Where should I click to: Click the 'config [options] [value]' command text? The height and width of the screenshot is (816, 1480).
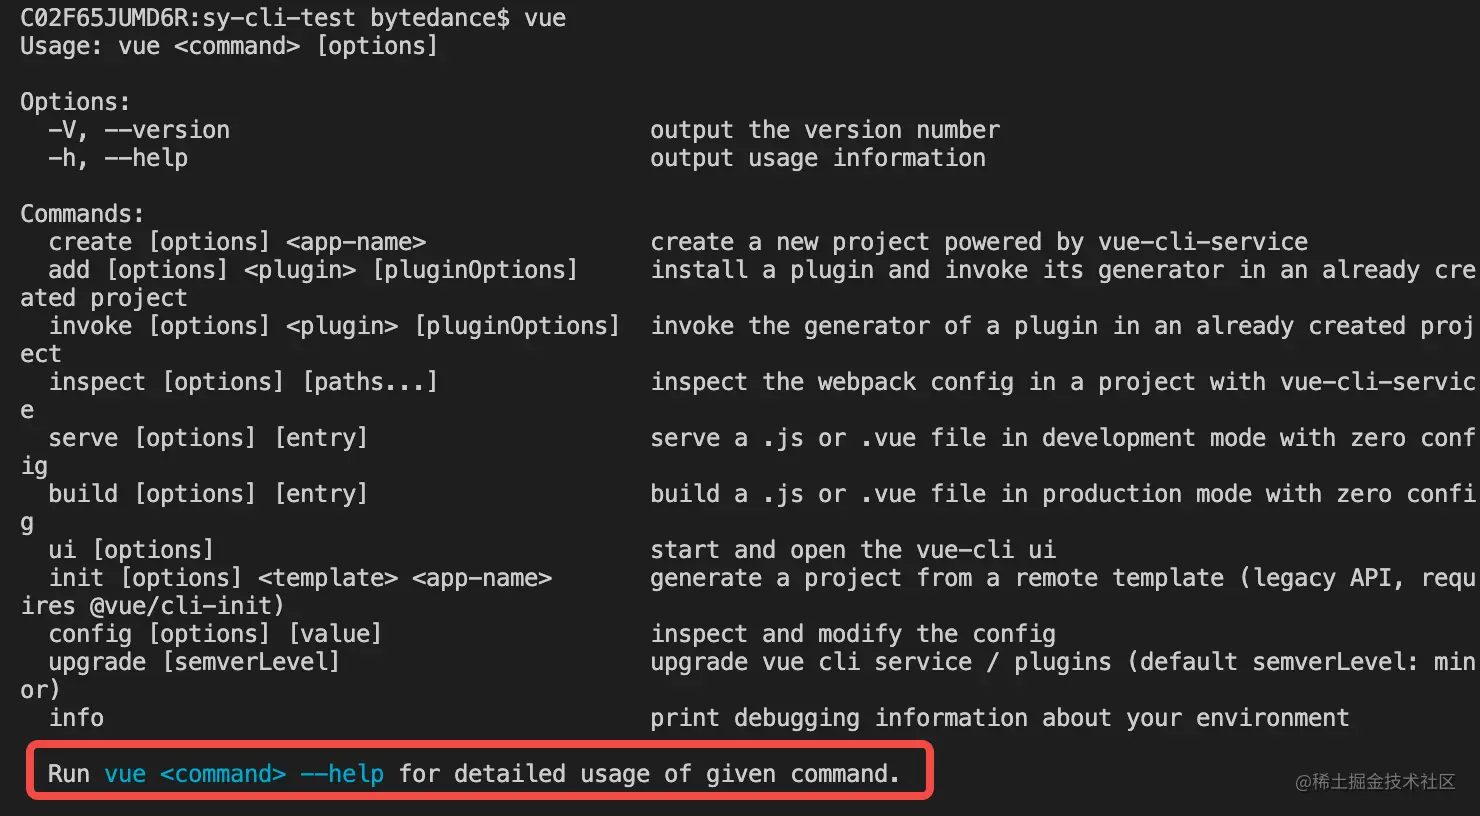click(215, 634)
